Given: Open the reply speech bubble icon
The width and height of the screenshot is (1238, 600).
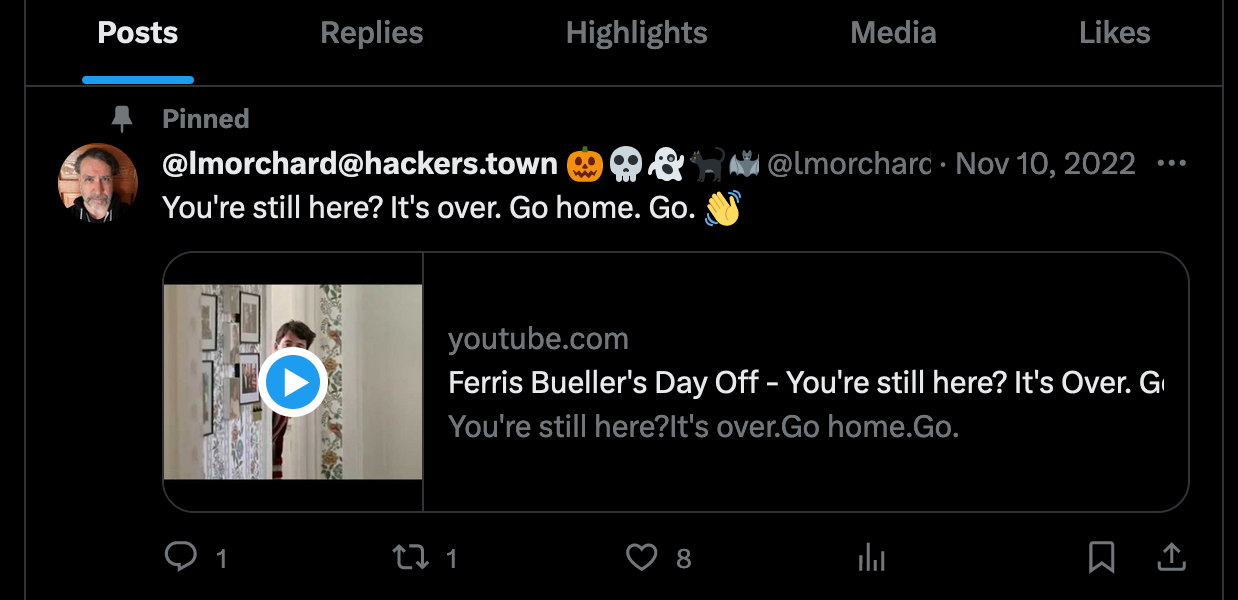Looking at the screenshot, I should click(181, 557).
